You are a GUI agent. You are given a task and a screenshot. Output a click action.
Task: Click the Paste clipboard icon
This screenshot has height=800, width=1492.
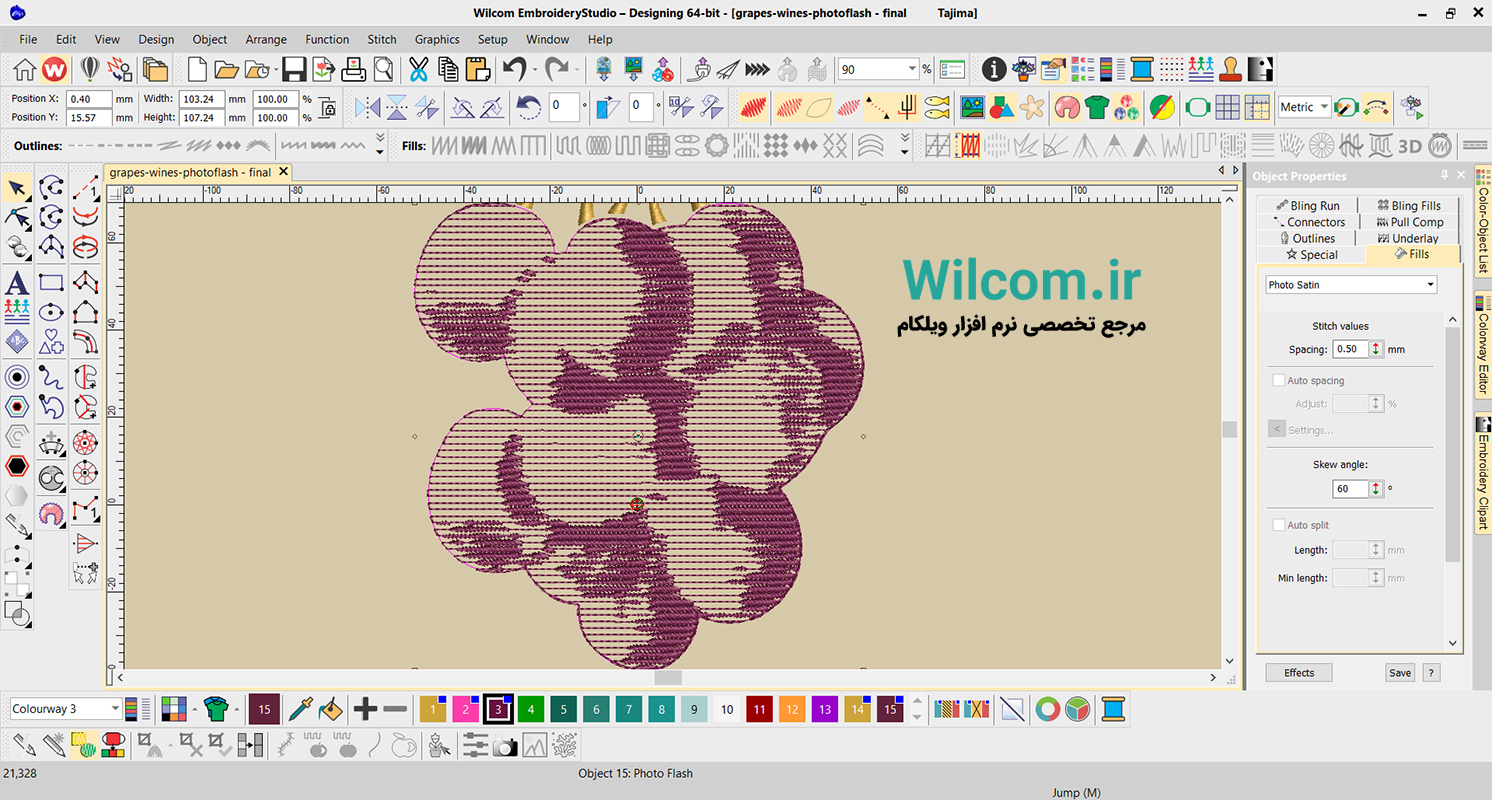tap(478, 69)
